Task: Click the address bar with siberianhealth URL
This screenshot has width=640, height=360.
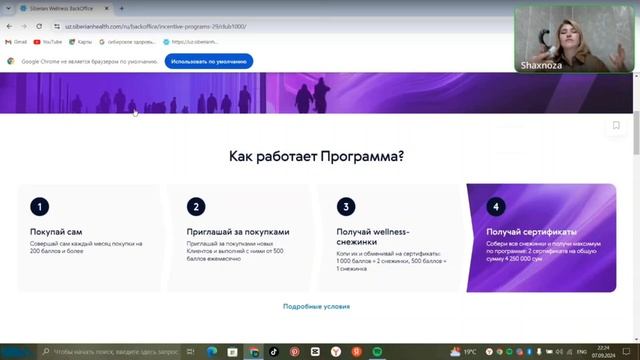Action: click(155, 27)
